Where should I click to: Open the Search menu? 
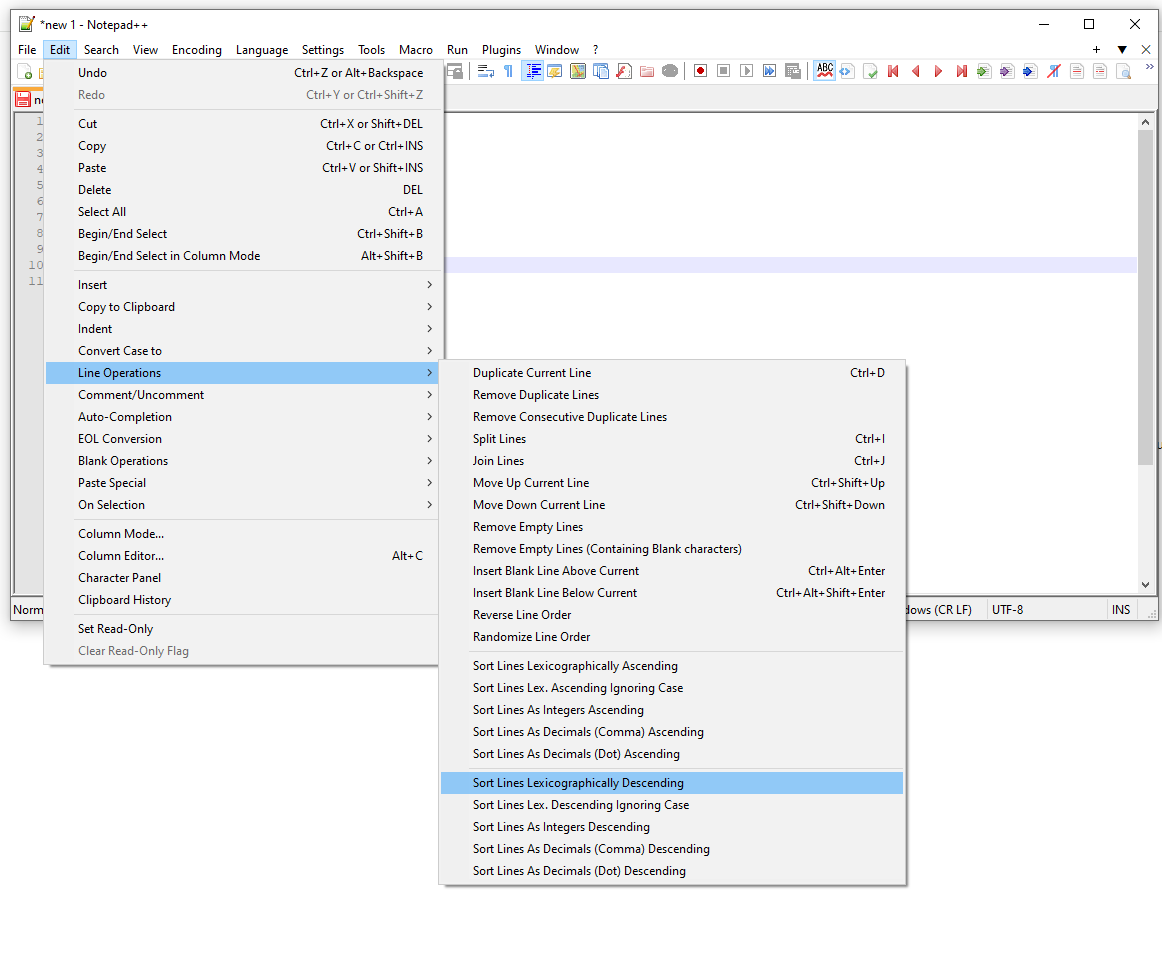pyautogui.click(x=101, y=50)
